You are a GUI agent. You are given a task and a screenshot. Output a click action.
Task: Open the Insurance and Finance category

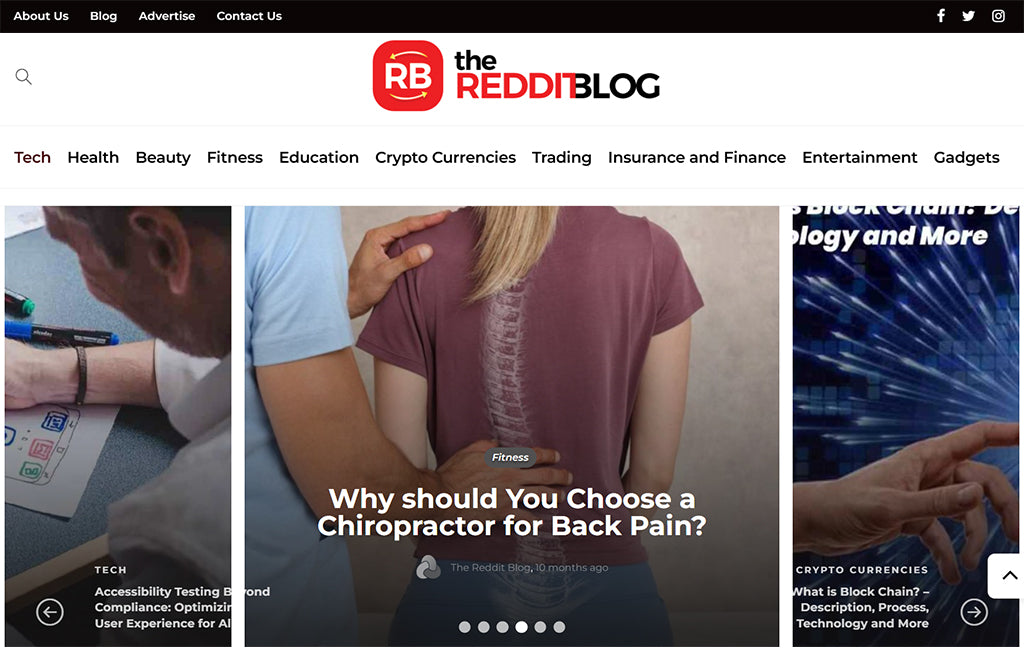[697, 157]
